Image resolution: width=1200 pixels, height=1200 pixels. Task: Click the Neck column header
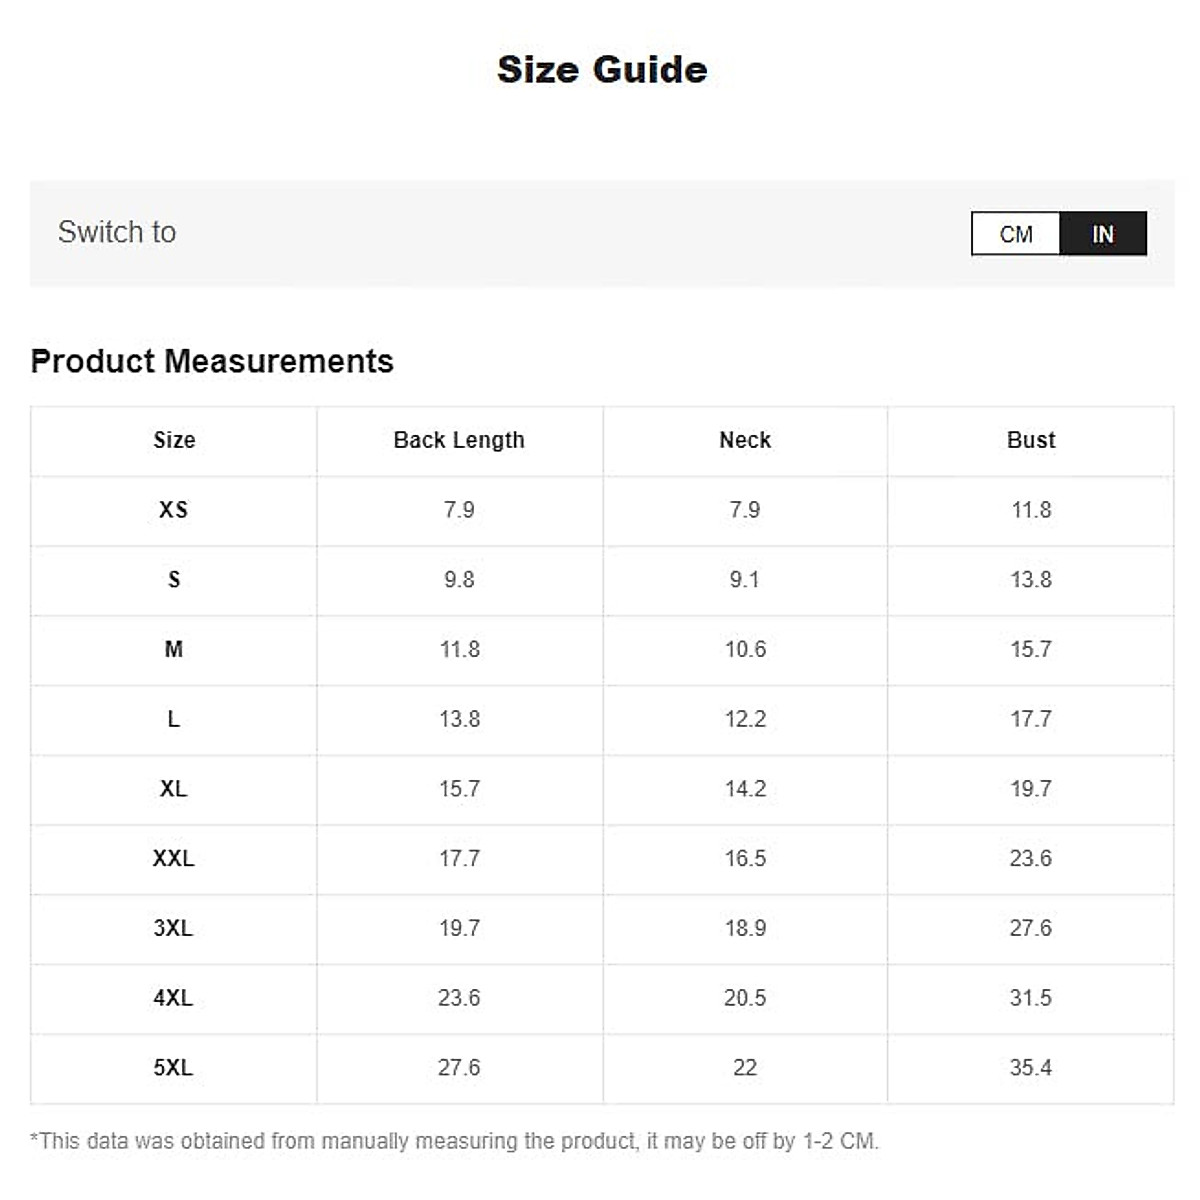[x=745, y=440]
